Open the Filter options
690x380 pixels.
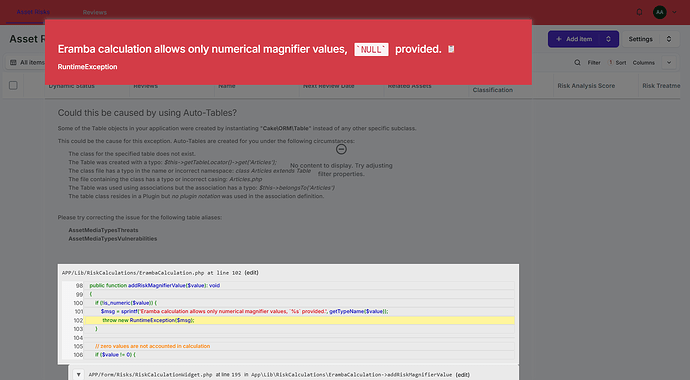(x=594, y=63)
